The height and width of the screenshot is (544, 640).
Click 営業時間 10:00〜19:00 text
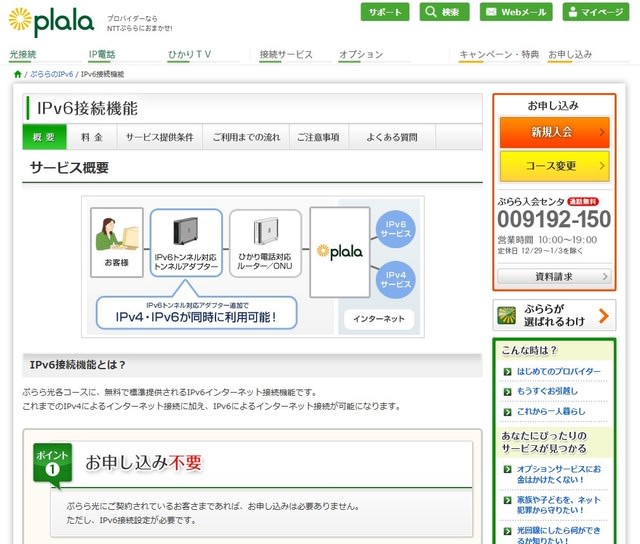547,240
